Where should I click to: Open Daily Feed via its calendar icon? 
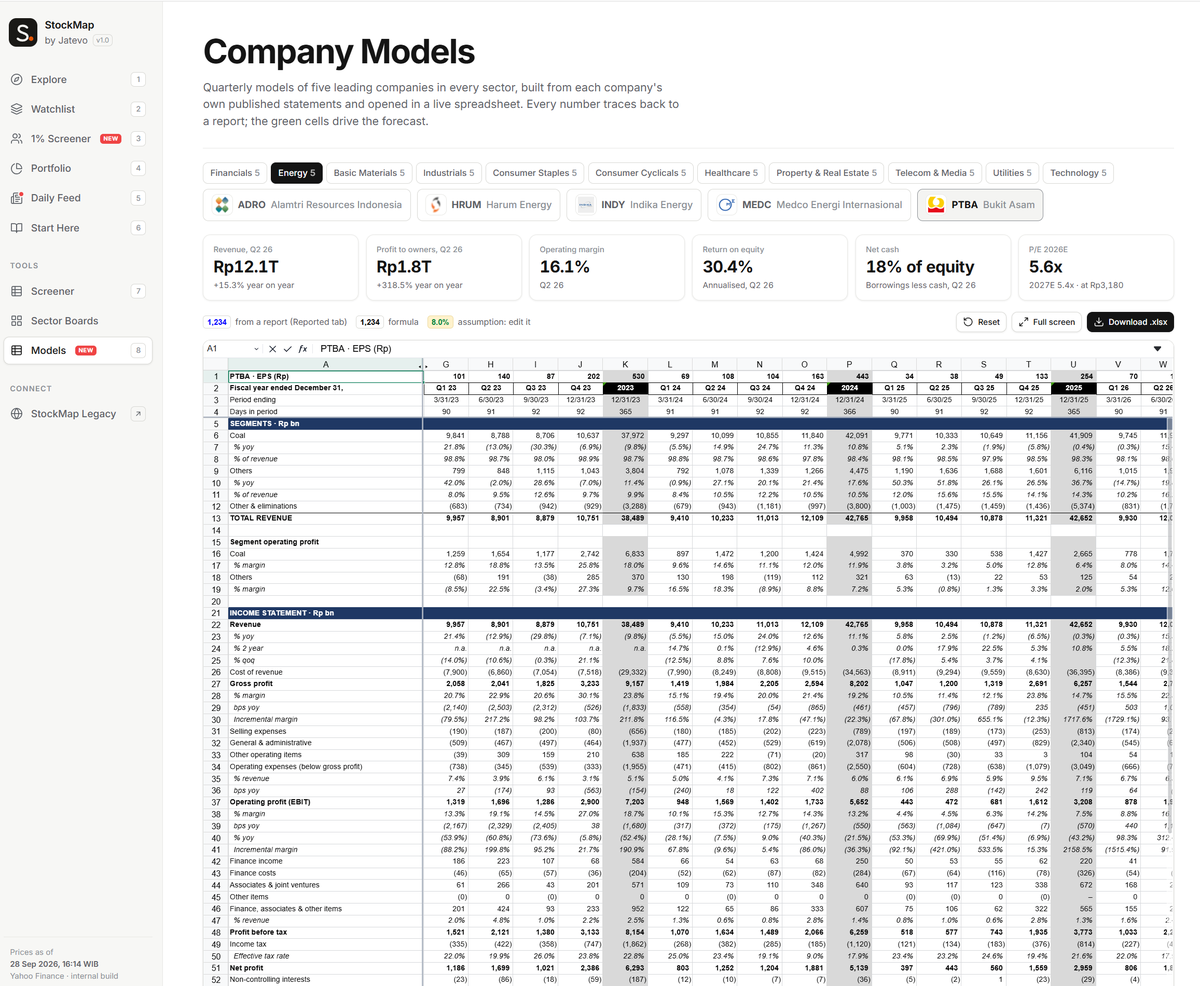point(16,198)
